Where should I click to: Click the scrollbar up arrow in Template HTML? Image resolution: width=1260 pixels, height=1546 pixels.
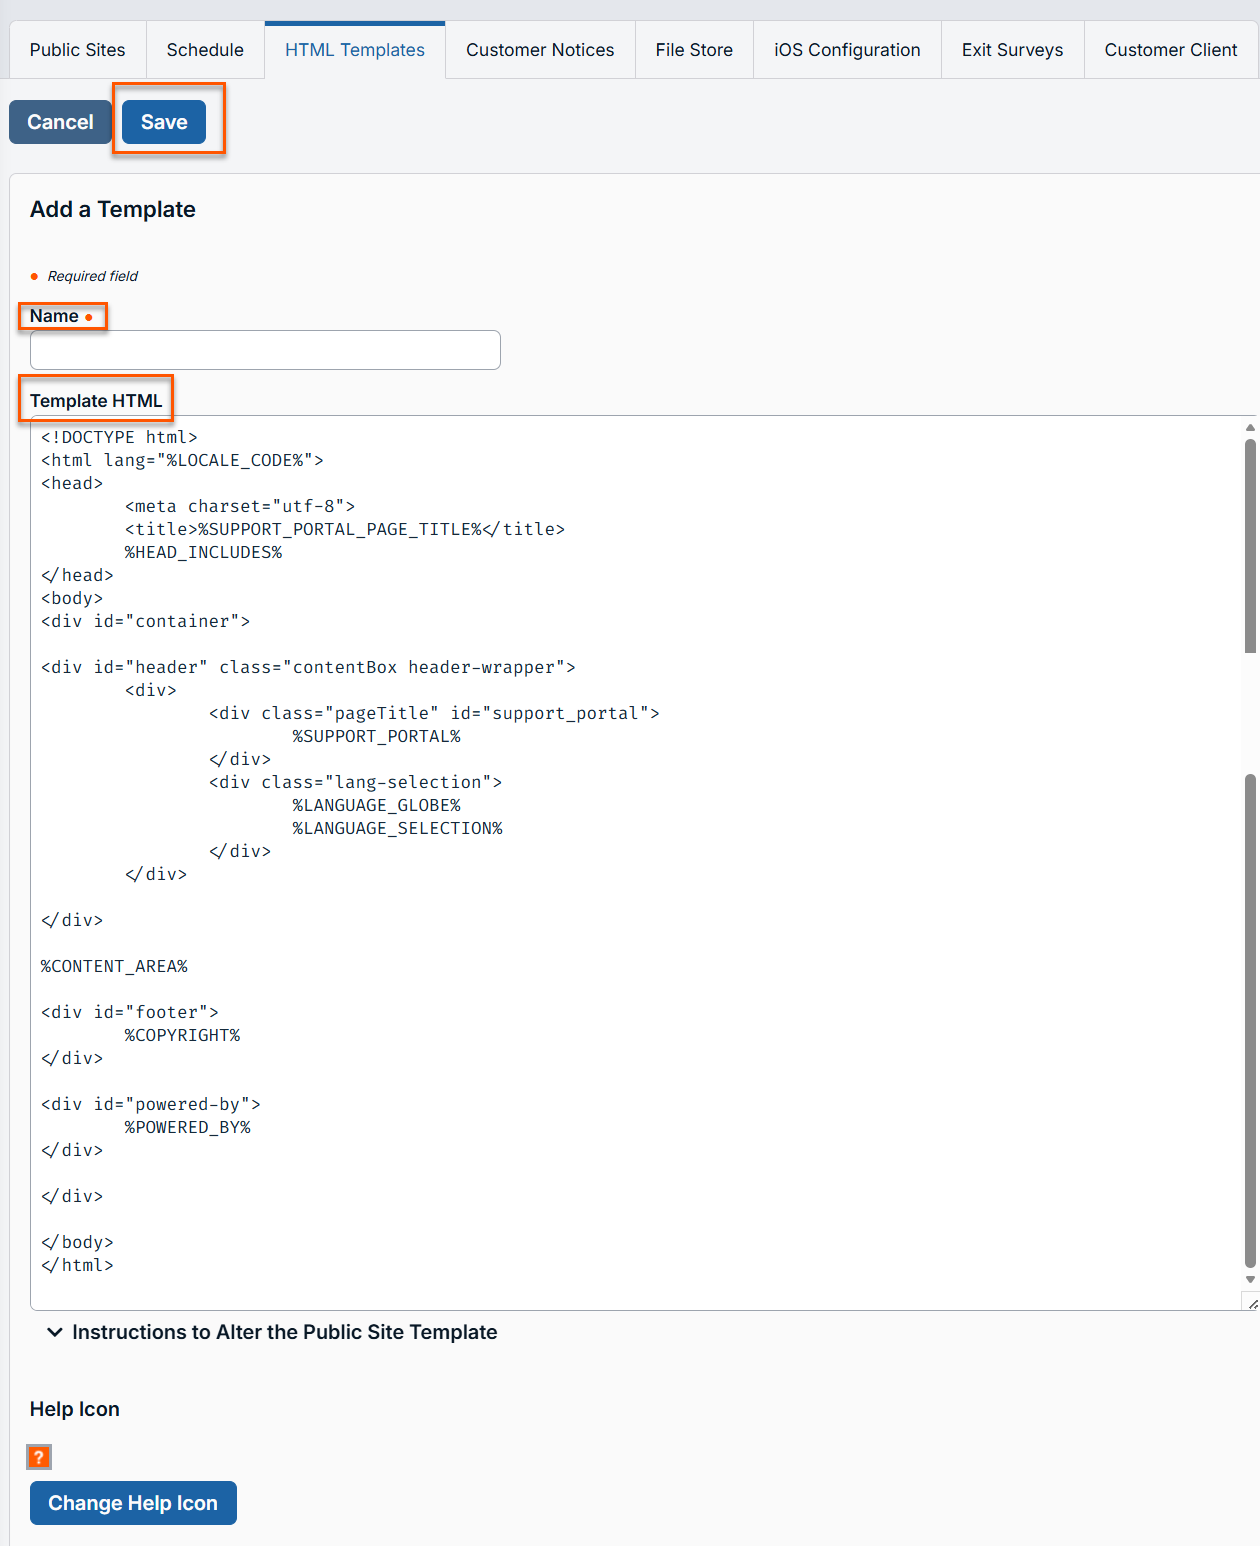[1250, 427]
